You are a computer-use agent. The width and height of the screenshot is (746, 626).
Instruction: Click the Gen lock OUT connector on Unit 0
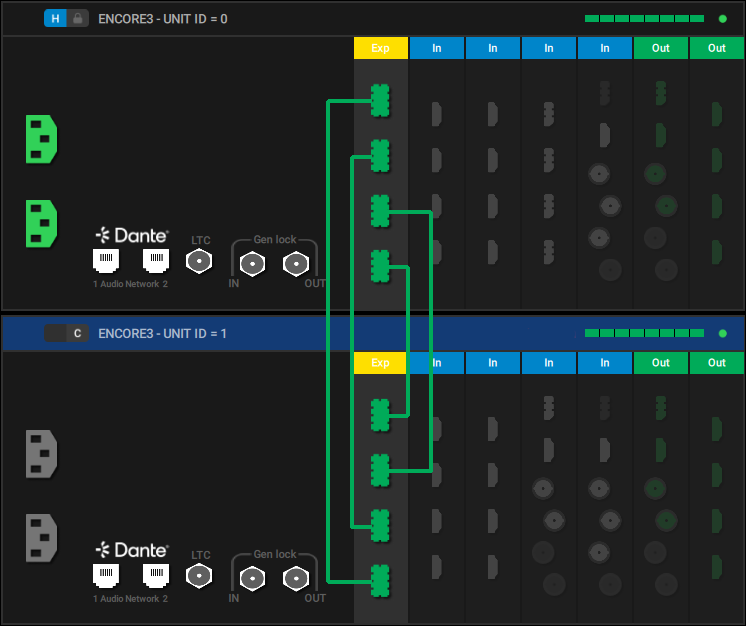(x=296, y=264)
